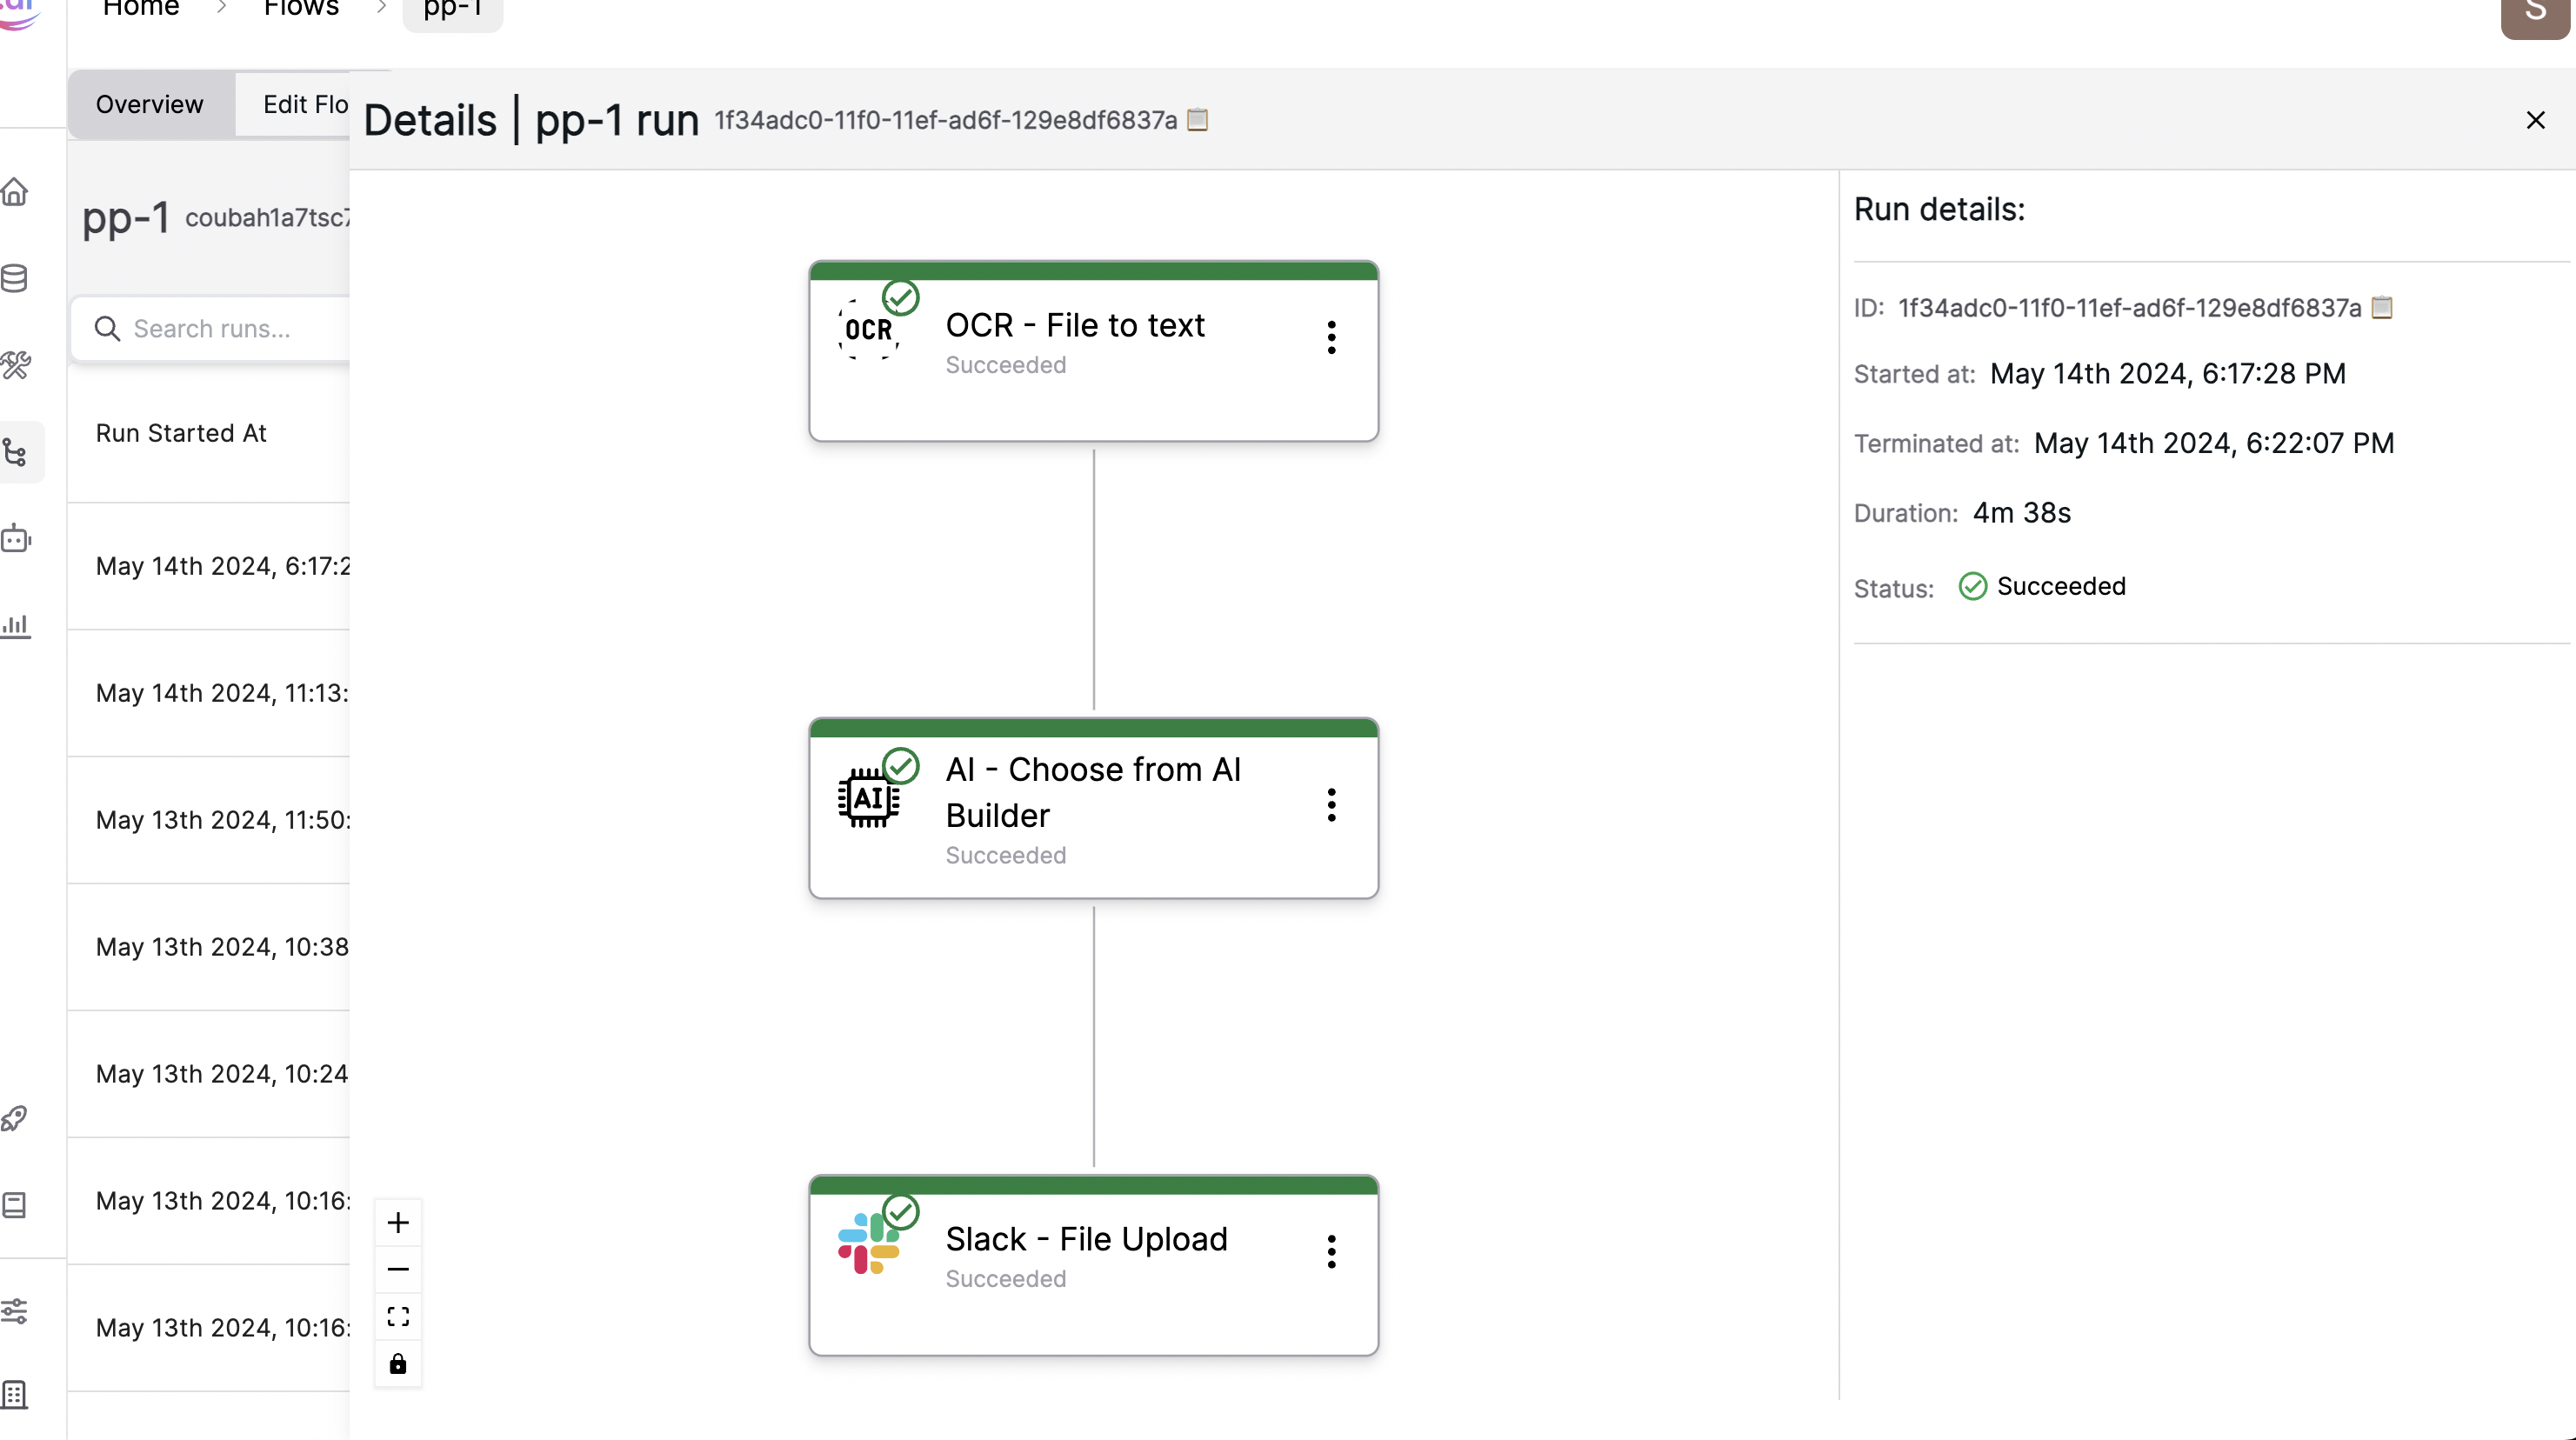The height and width of the screenshot is (1440, 2576).
Task: Go to Flows breadcrumb
Action: (301, 9)
